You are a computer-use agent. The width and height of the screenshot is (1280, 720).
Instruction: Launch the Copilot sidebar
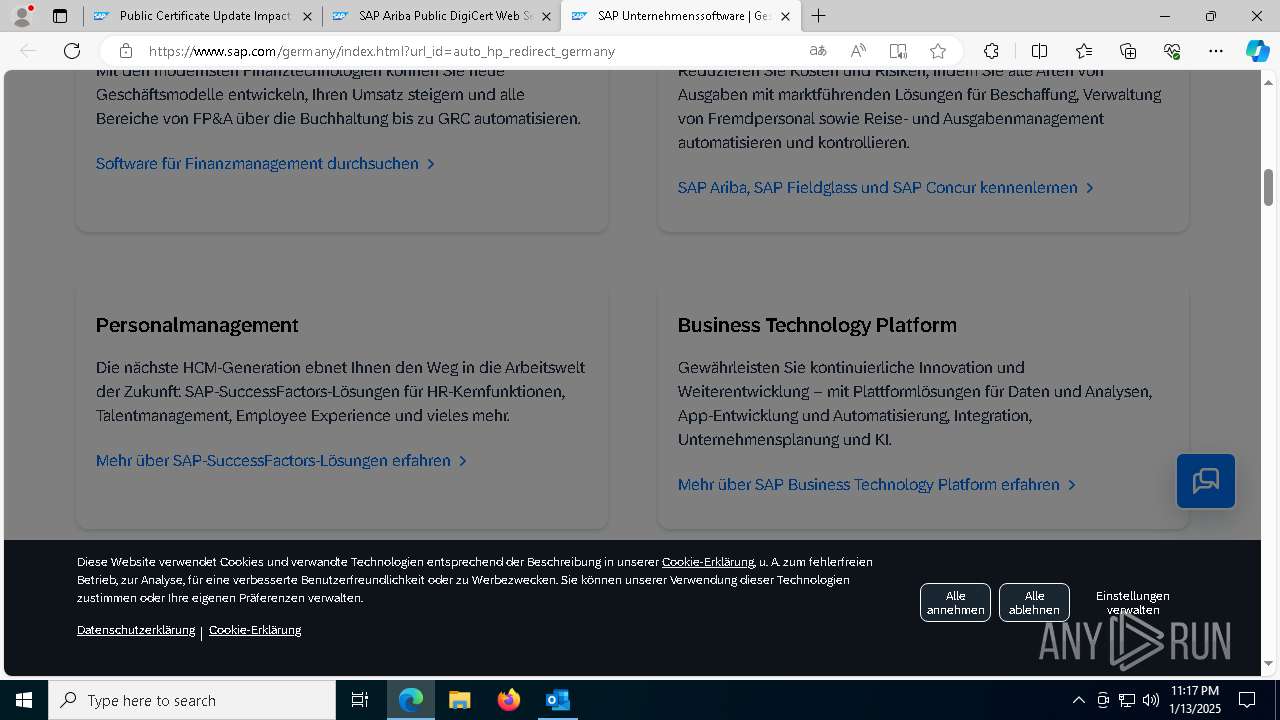click(x=1257, y=51)
